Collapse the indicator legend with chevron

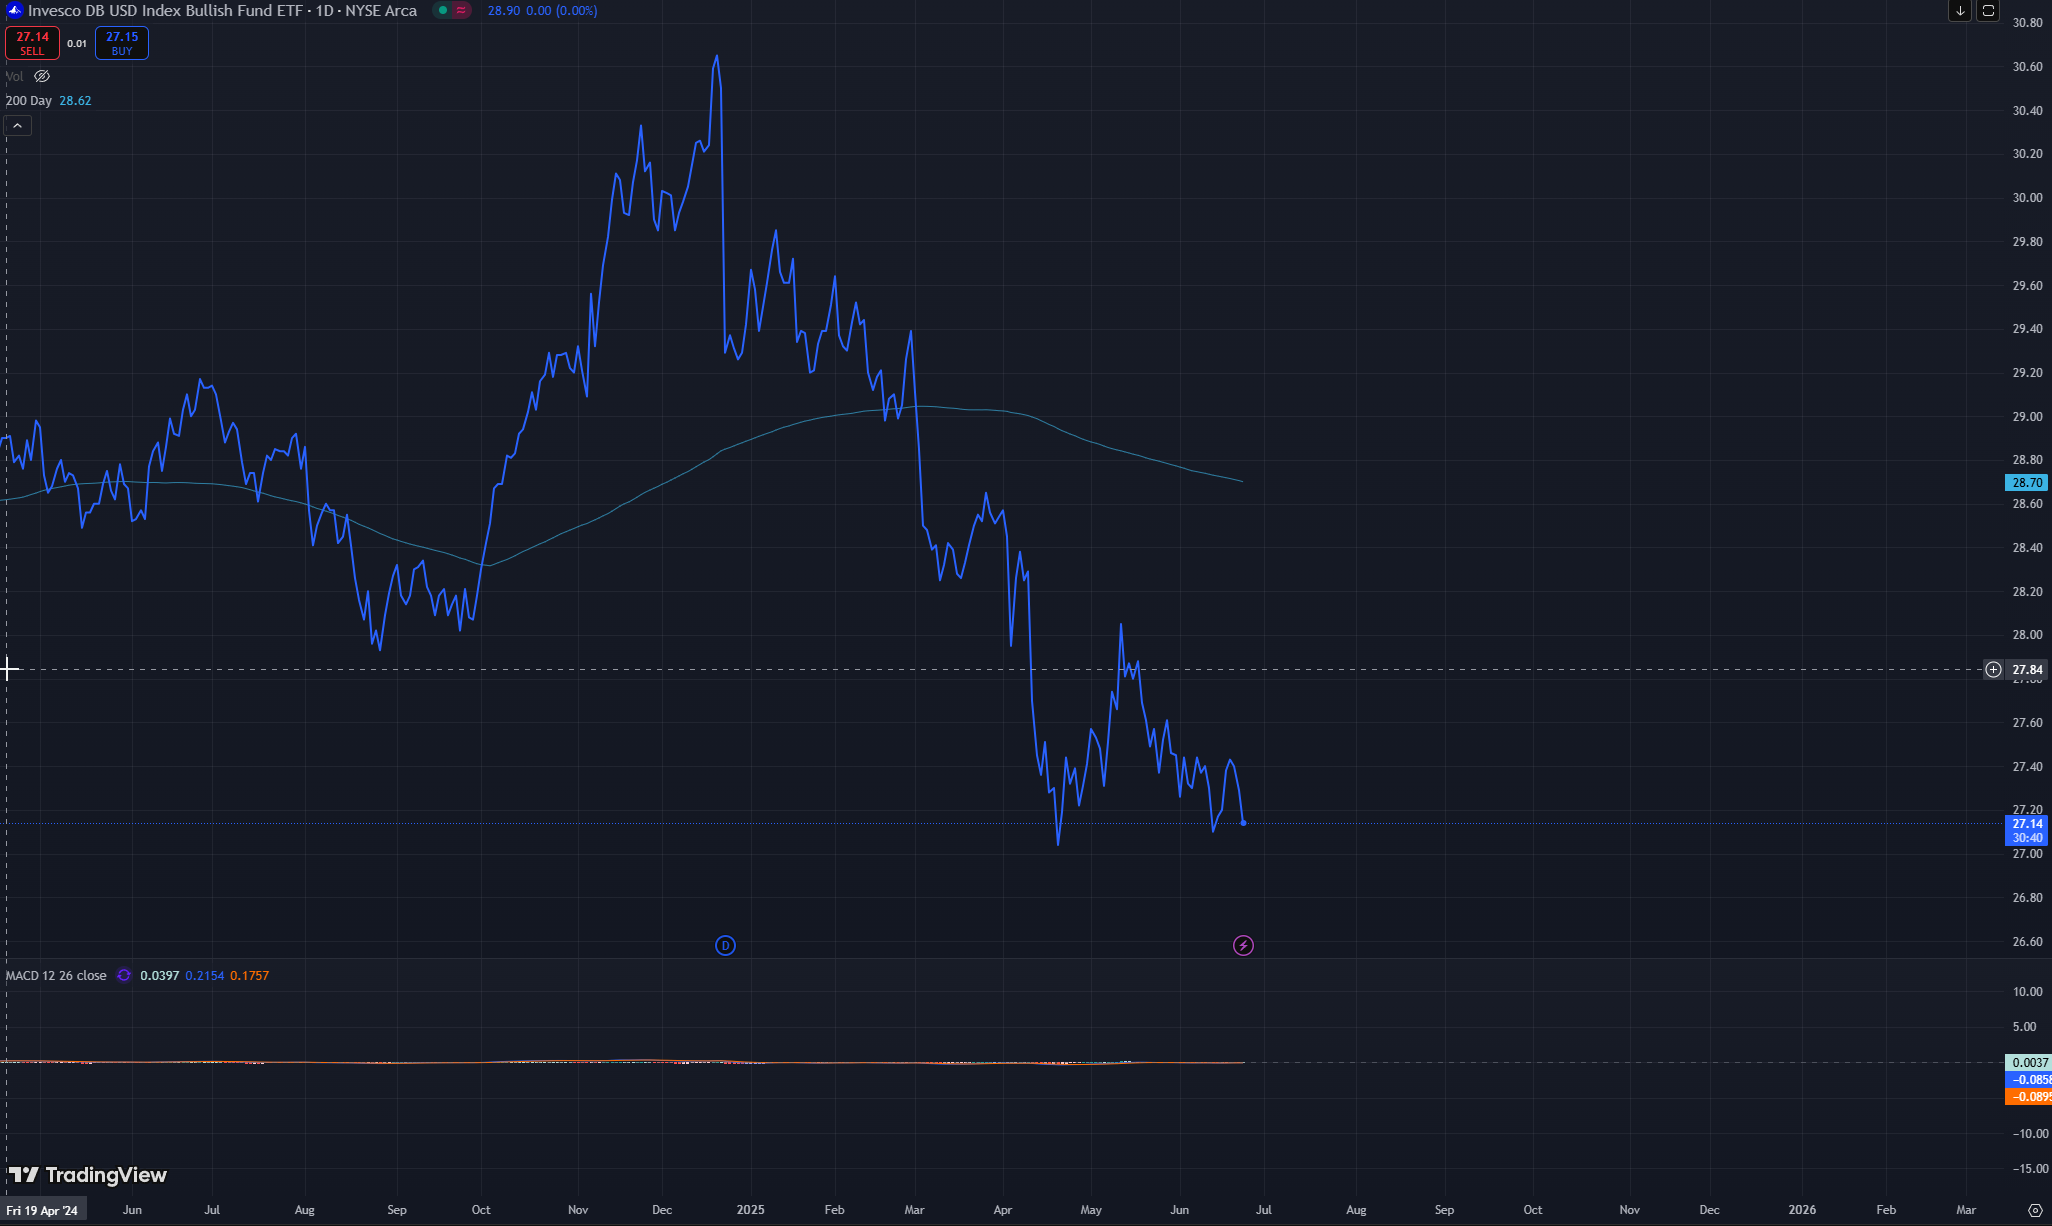pos(18,125)
